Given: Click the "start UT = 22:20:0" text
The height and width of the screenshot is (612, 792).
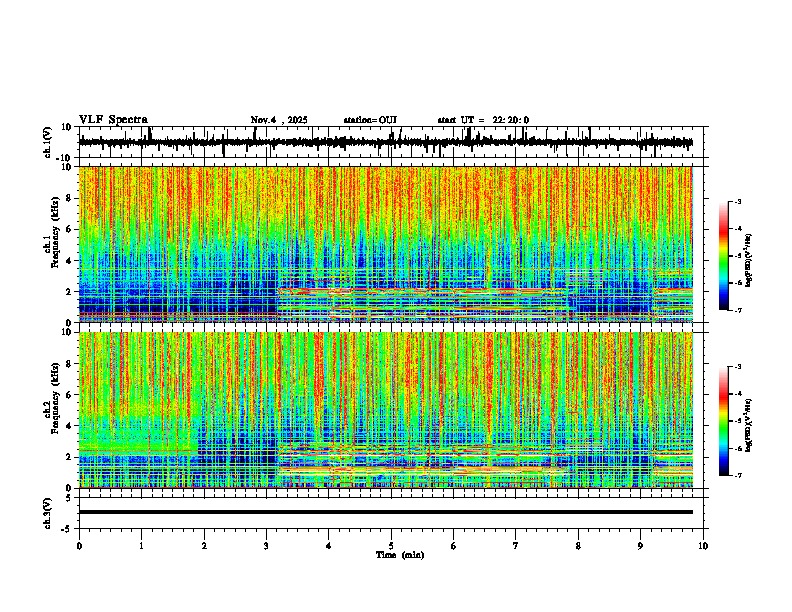Looking at the screenshot, I should 483,120.
